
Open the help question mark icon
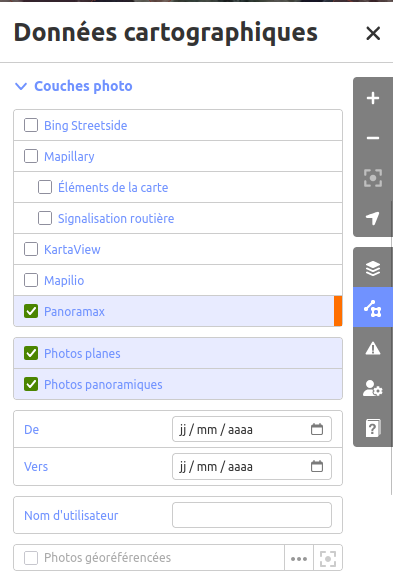(x=373, y=428)
